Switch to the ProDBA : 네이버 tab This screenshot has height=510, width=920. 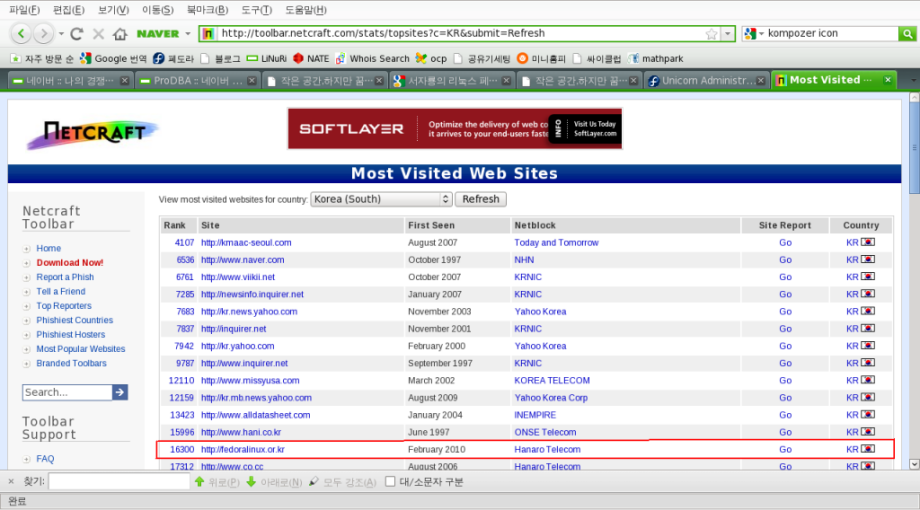point(198,81)
